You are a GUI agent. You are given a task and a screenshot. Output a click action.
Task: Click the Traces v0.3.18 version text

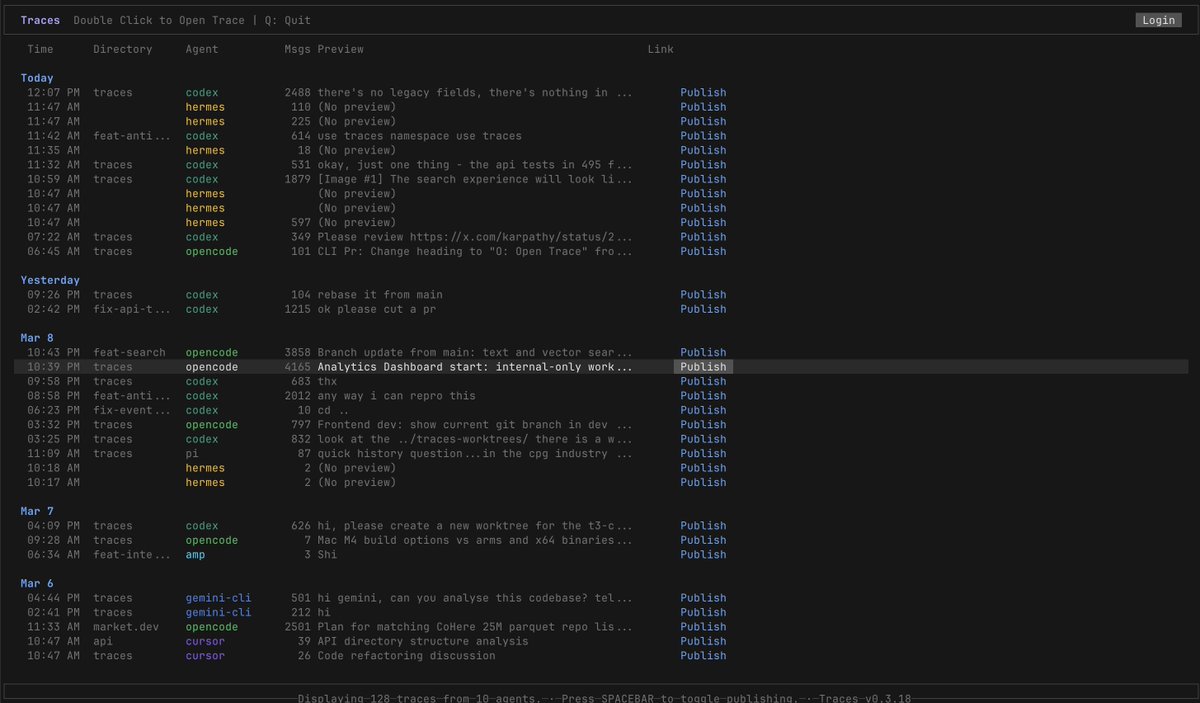click(865, 698)
